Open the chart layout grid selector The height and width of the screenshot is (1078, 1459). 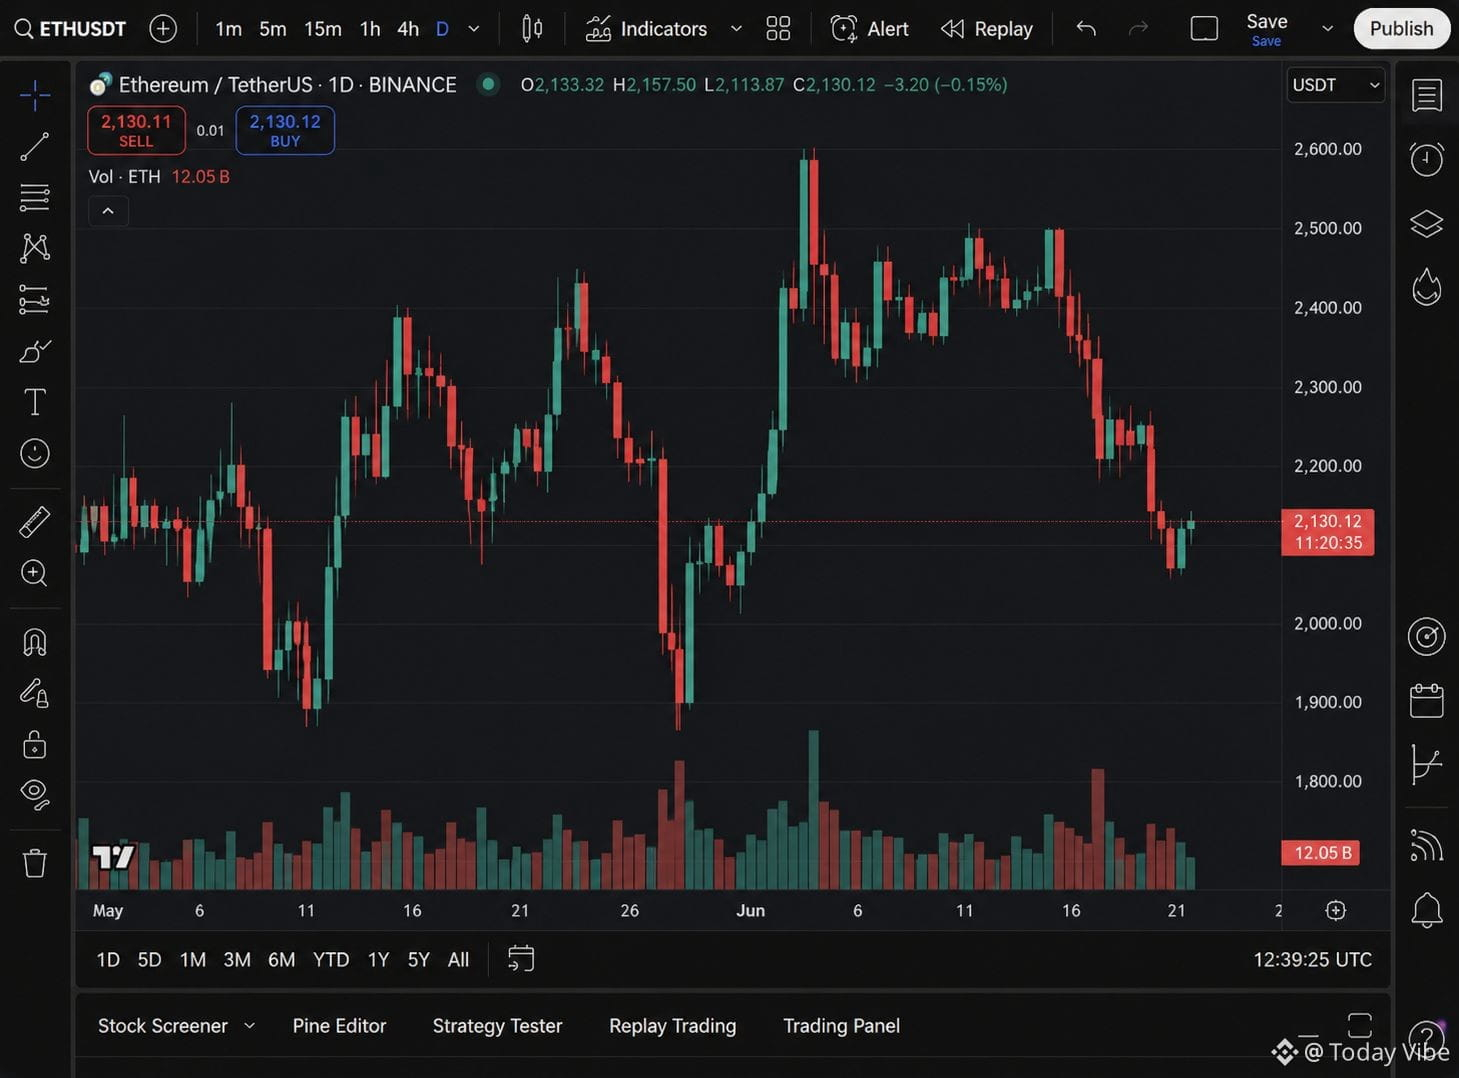(x=778, y=29)
